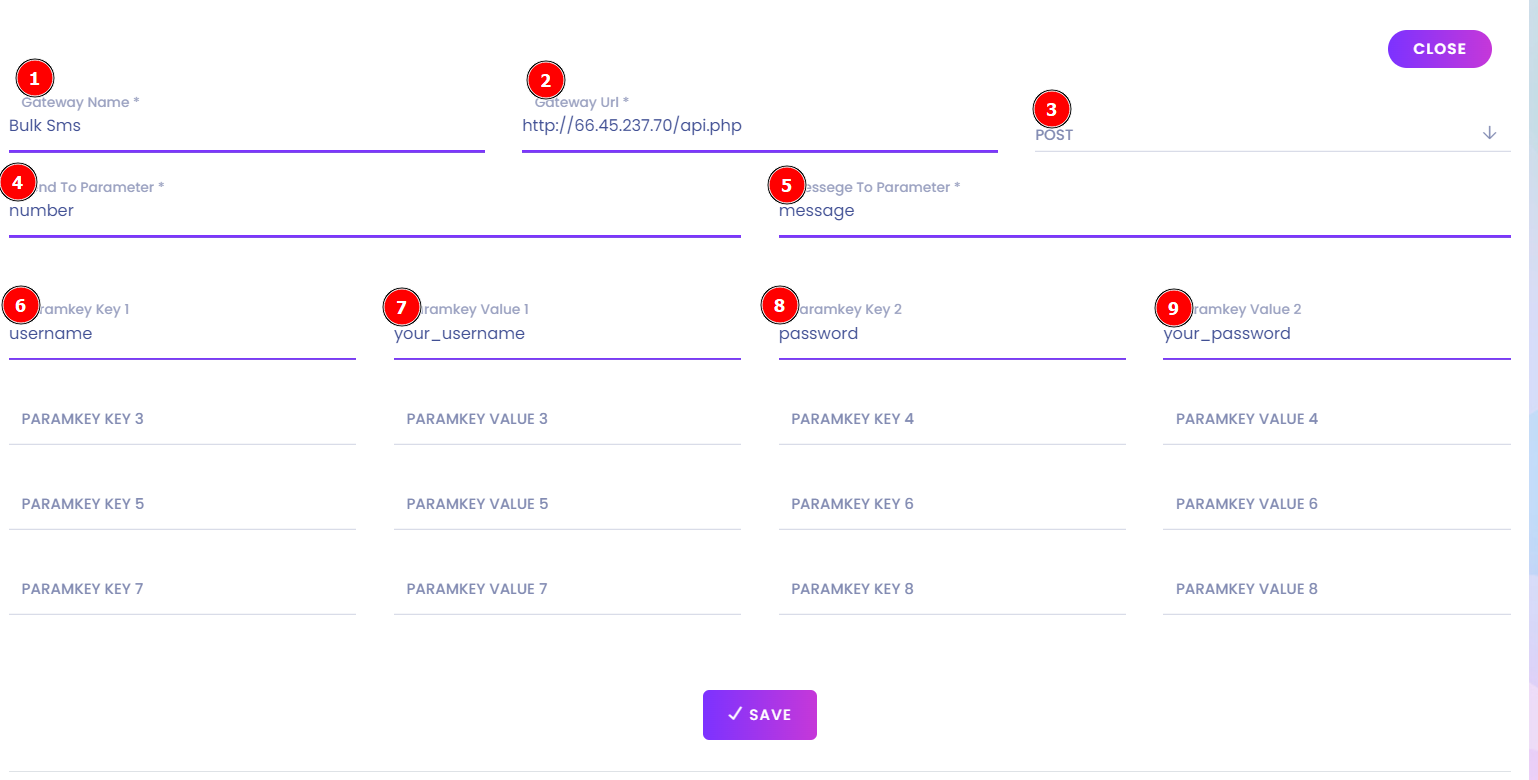Image resolution: width=1538 pixels, height=780 pixels.
Task: Click the red number 1 marker badge
Action: pyautogui.click(x=35, y=78)
